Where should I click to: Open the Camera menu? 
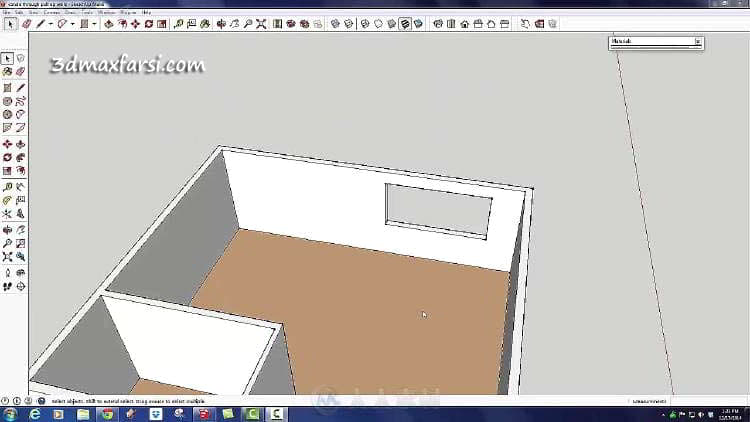[52, 12]
